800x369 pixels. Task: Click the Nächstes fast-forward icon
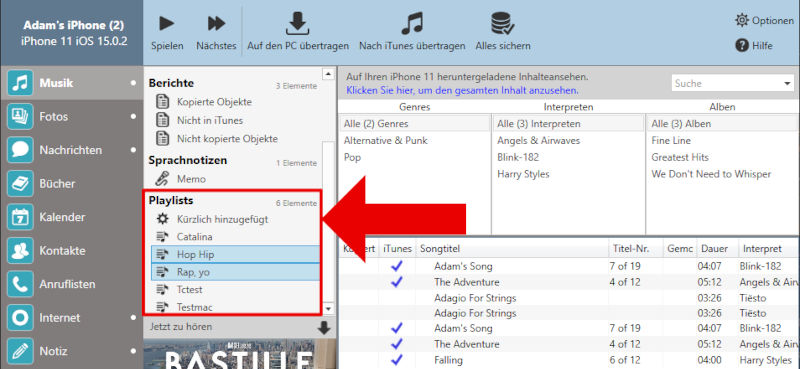coord(216,23)
